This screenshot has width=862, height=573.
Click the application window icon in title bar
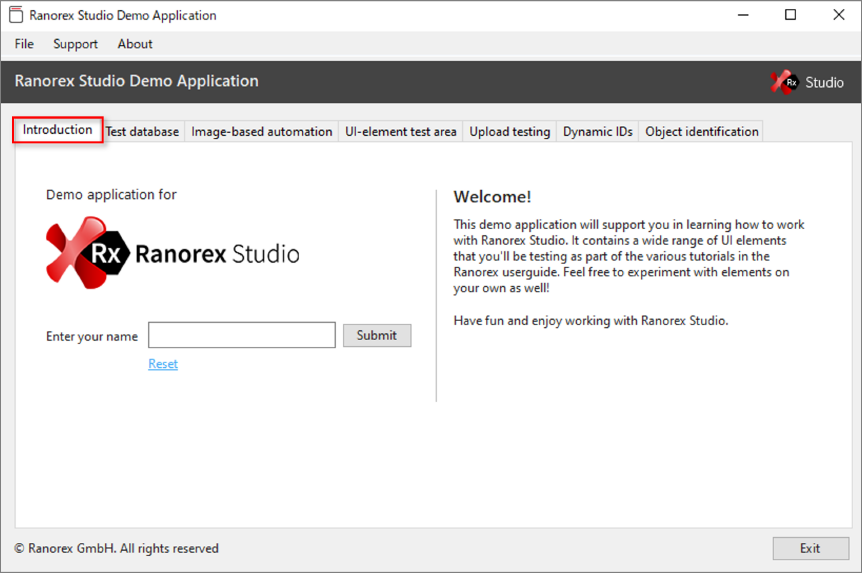coord(16,15)
